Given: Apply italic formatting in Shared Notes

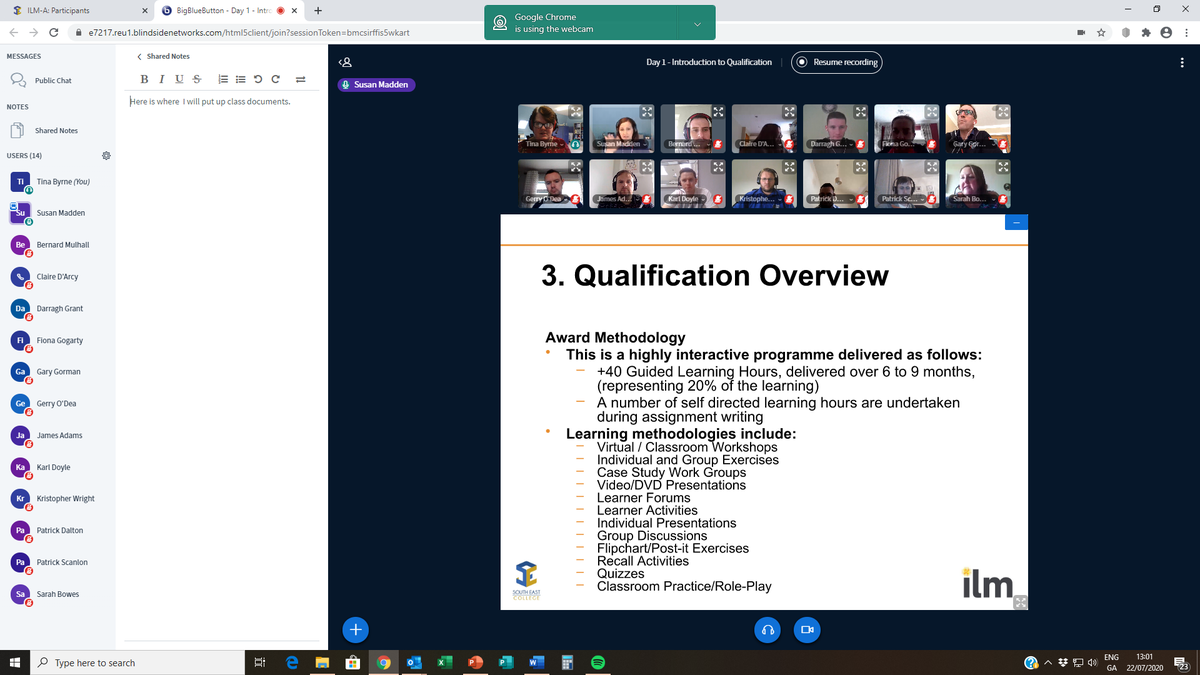Looking at the screenshot, I should (162, 79).
